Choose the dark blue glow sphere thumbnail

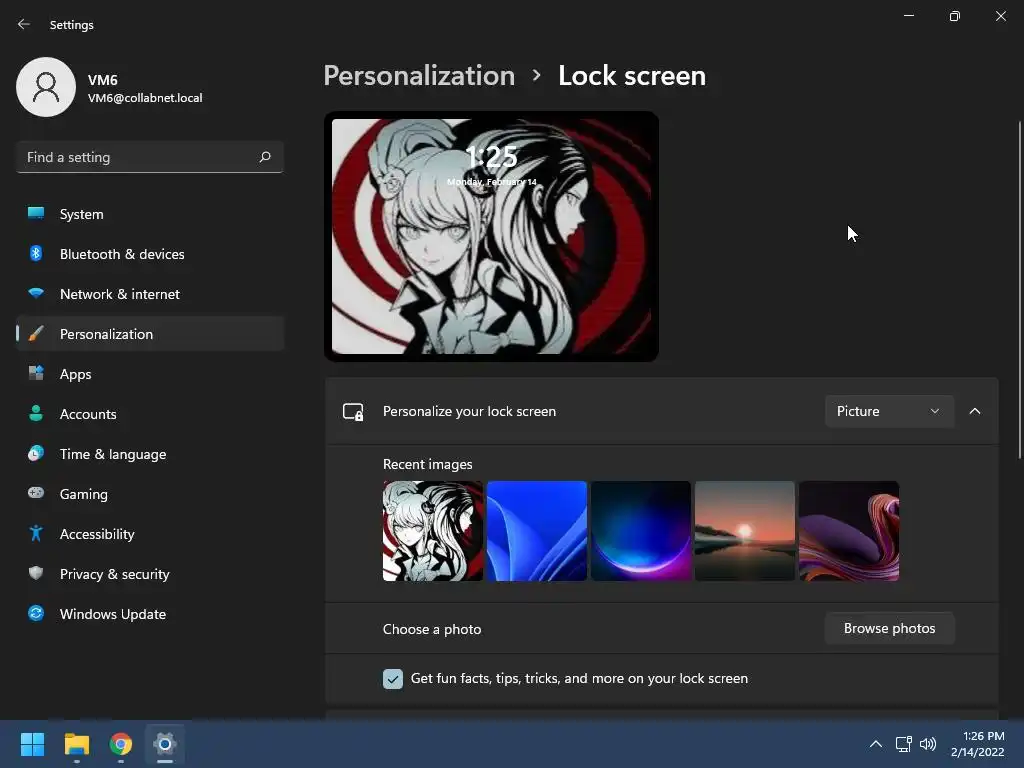click(x=641, y=531)
